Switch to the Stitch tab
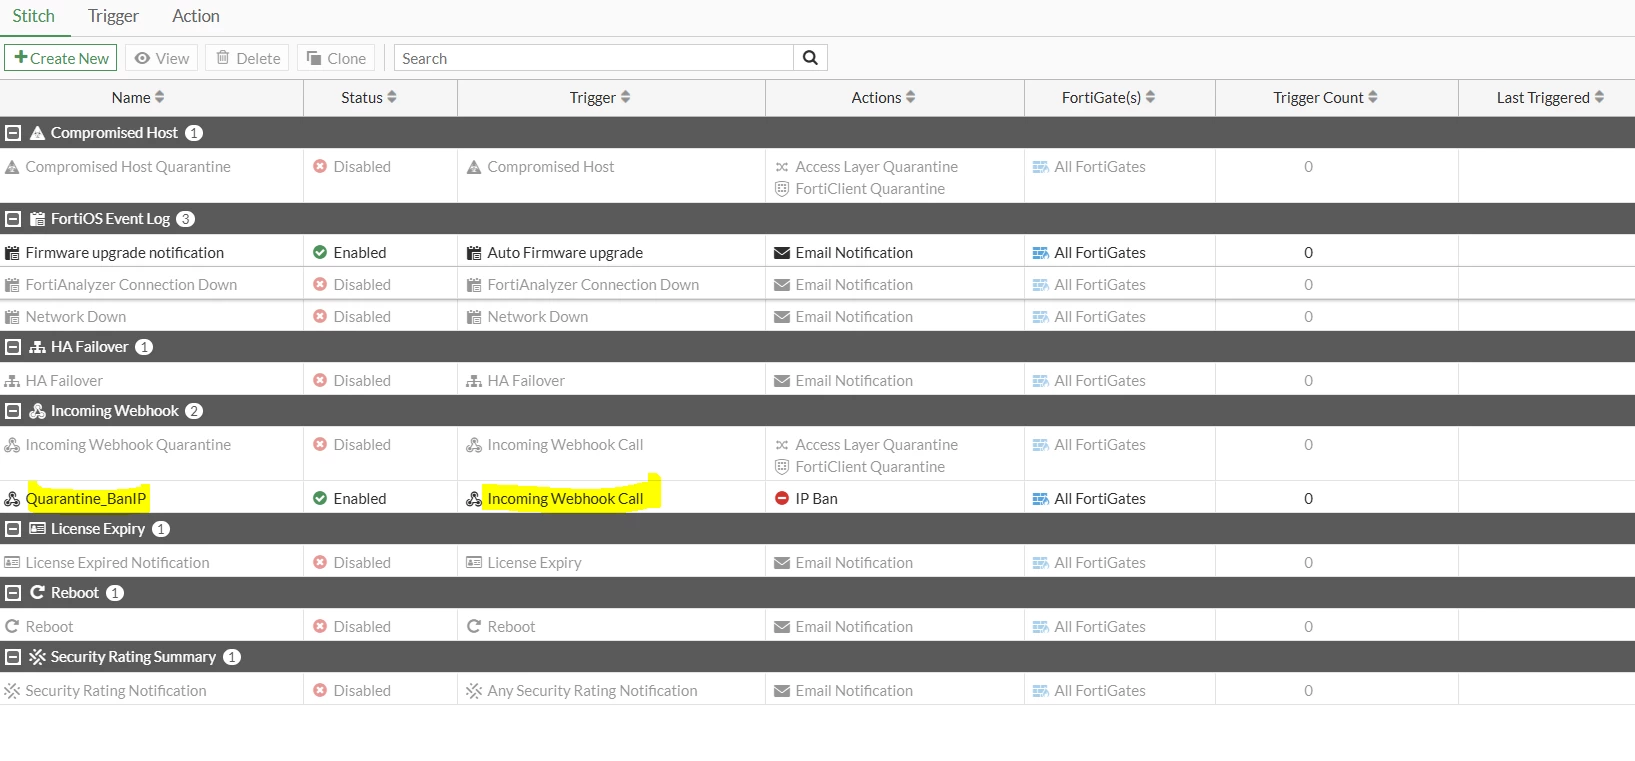This screenshot has height=761, width=1635. pos(34,16)
